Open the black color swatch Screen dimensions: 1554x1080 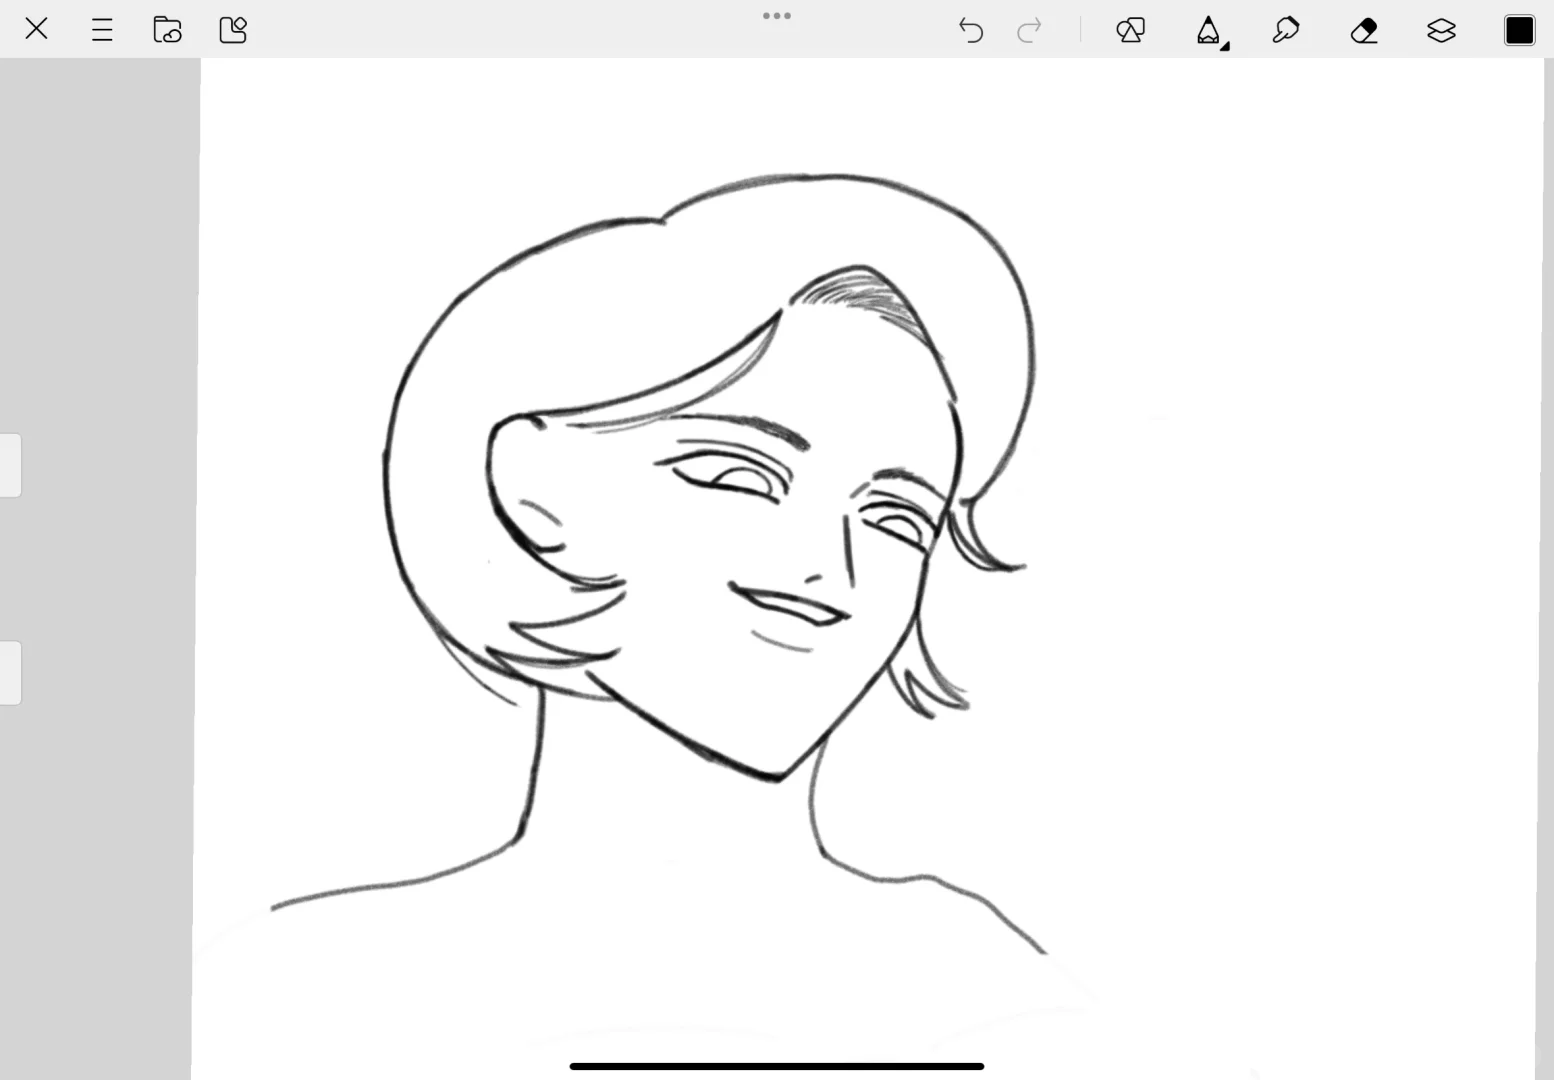click(1519, 31)
